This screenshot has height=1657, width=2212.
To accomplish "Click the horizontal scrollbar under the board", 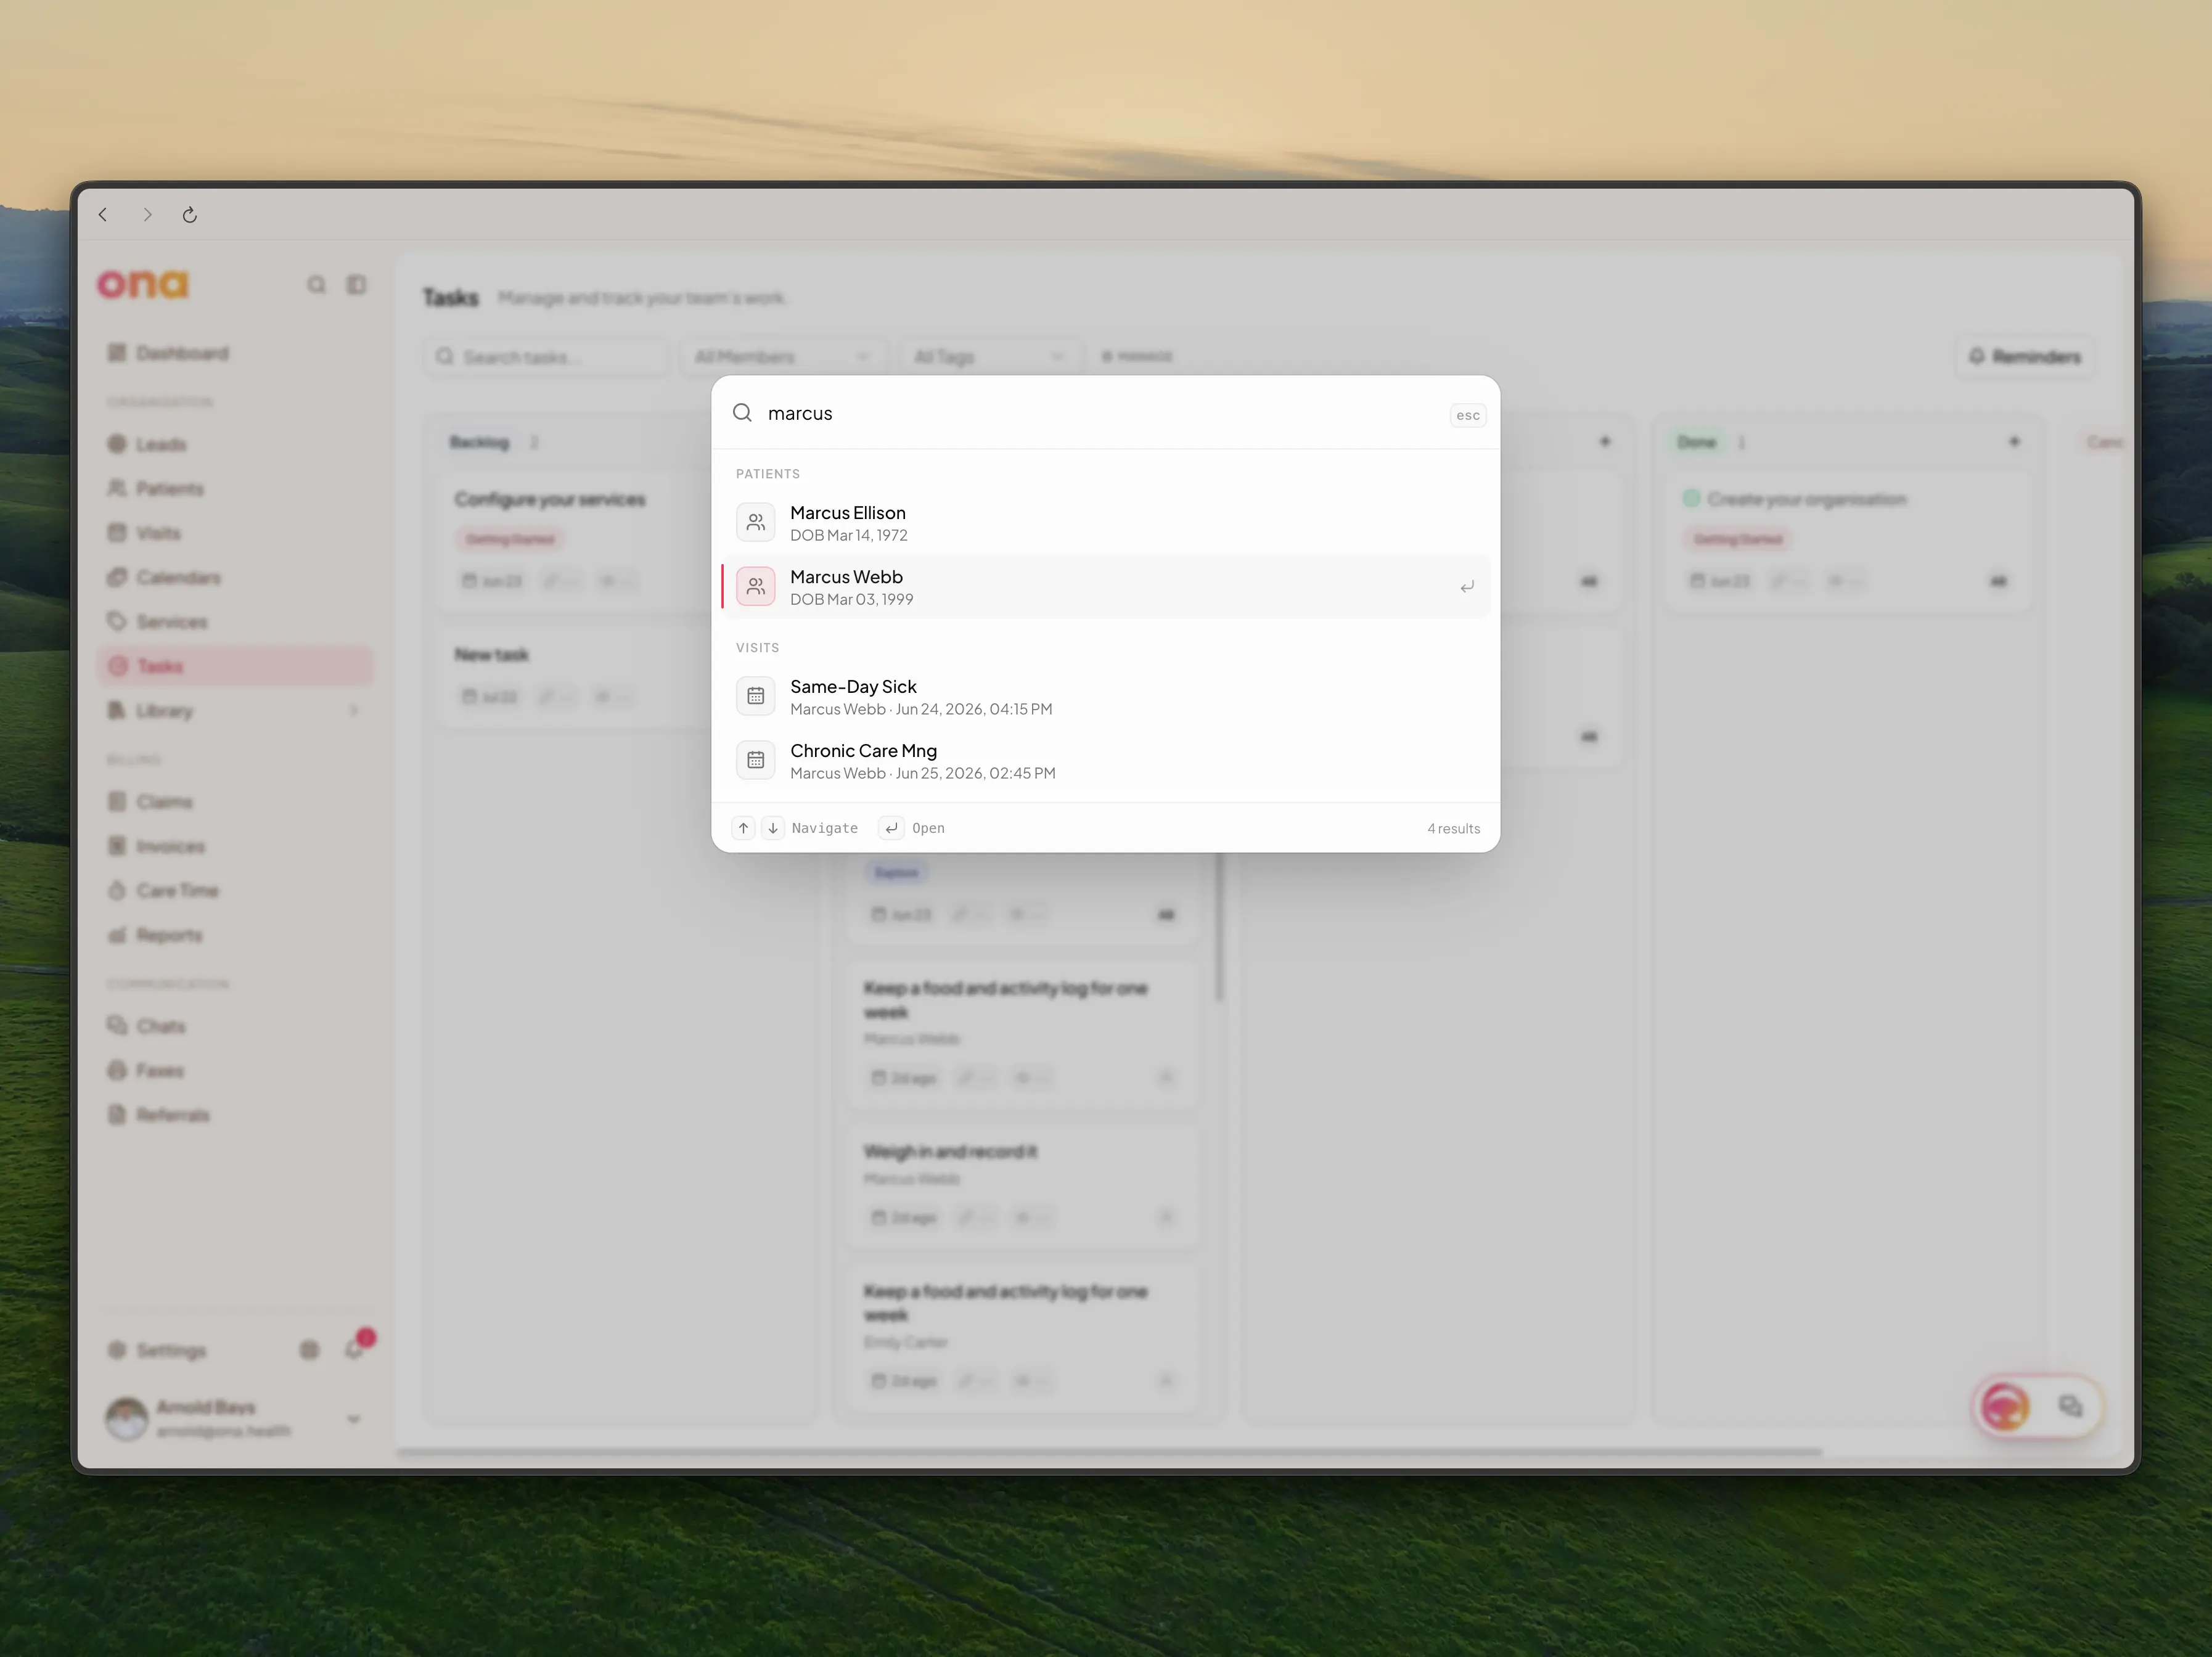I will click(x=1109, y=1452).
